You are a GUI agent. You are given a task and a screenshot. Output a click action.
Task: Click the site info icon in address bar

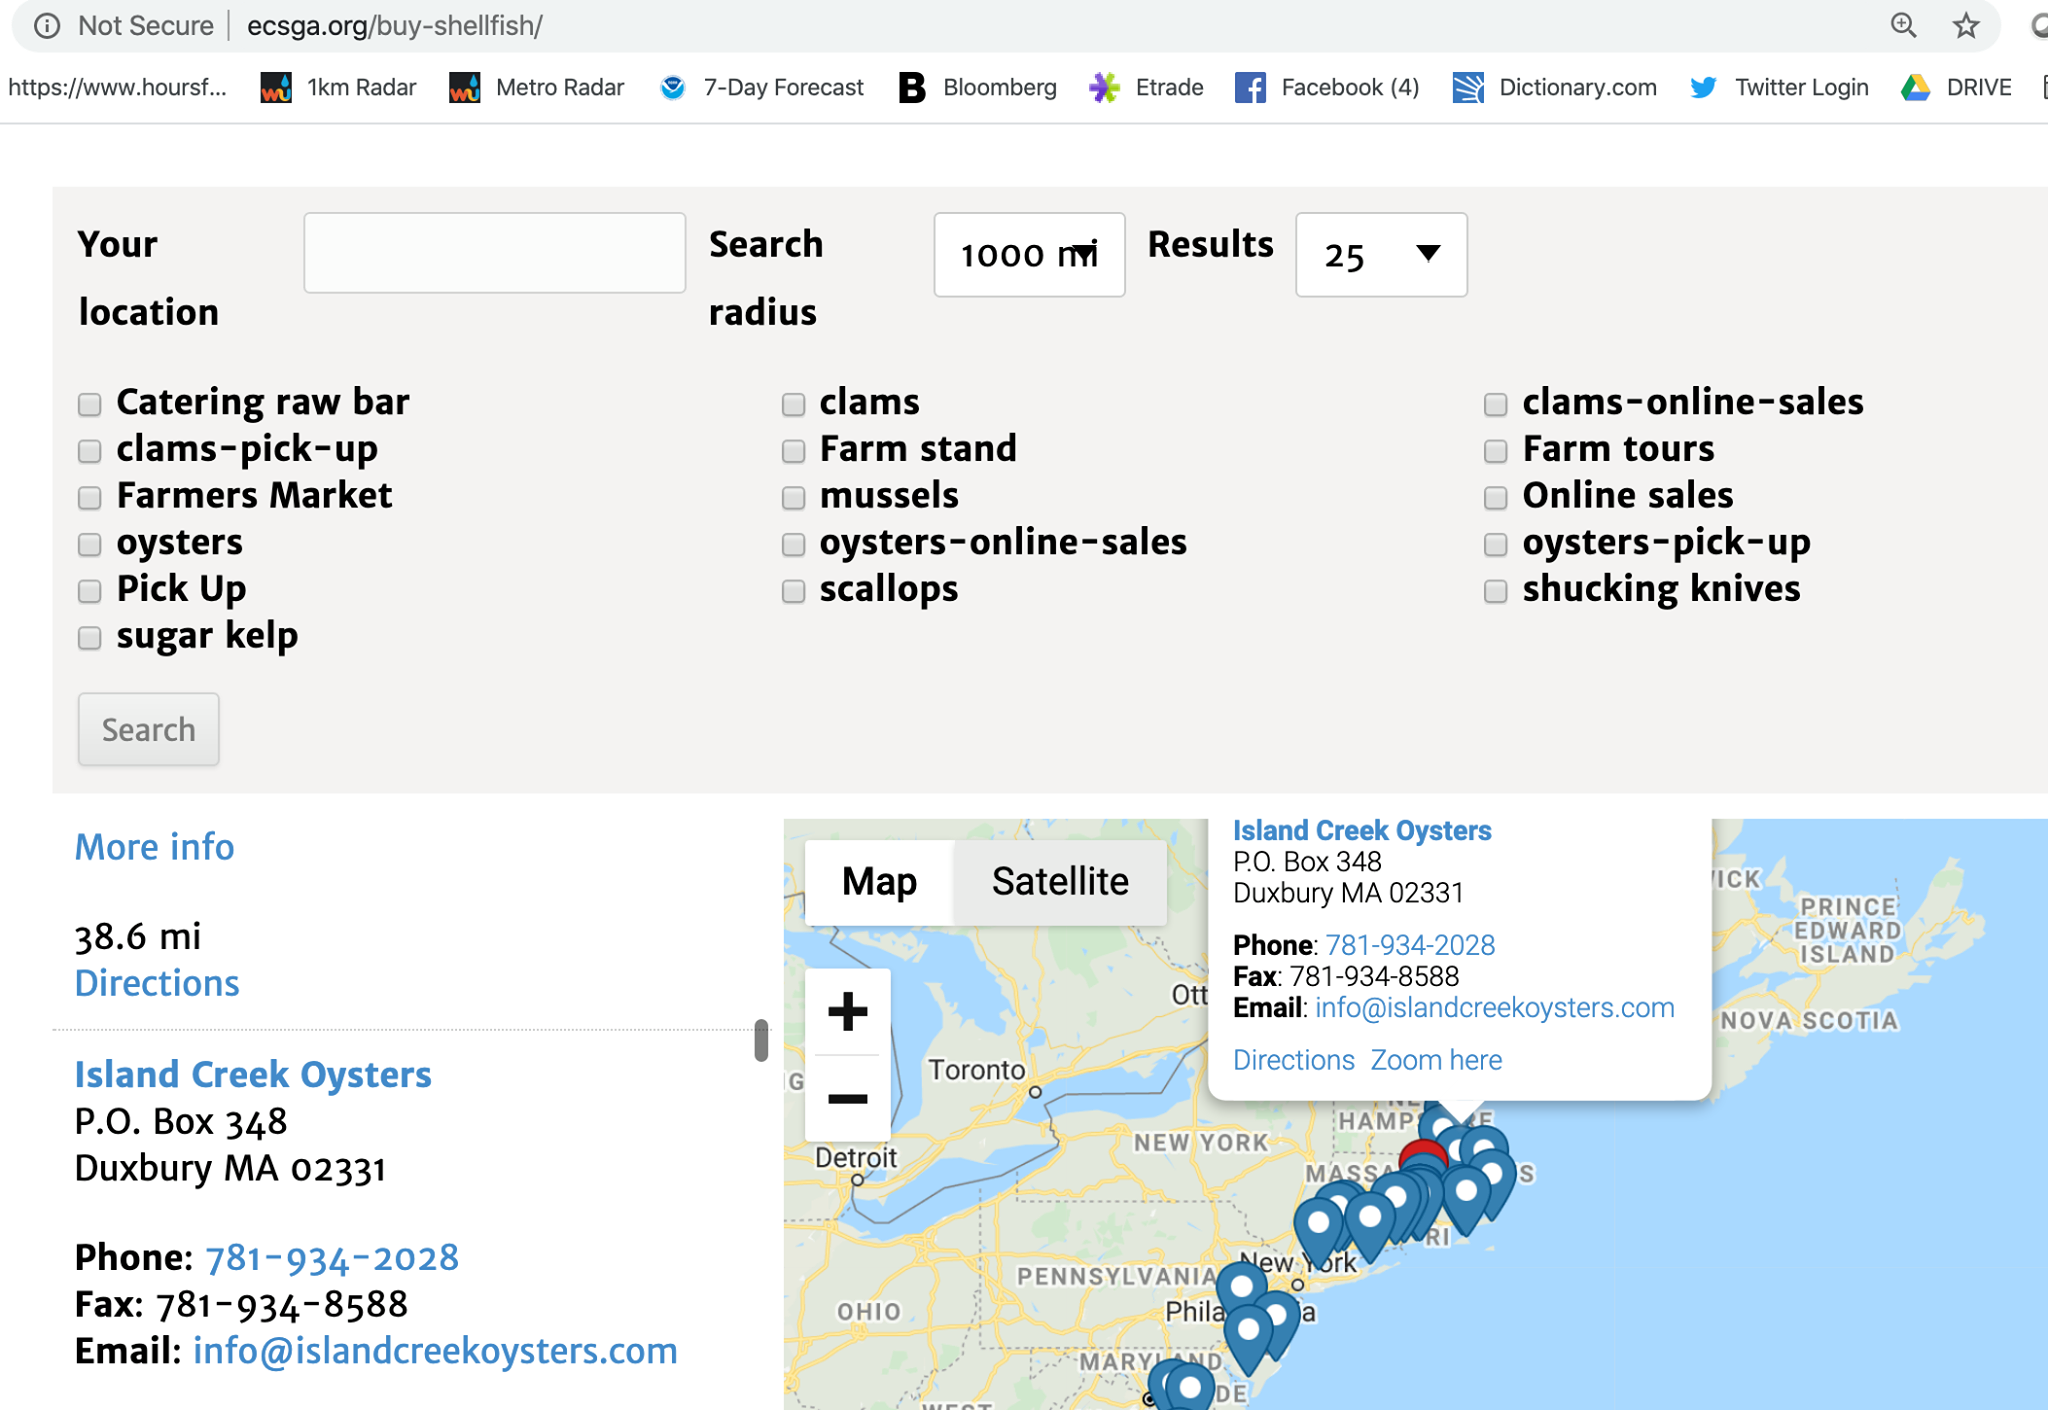click(x=47, y=26)
